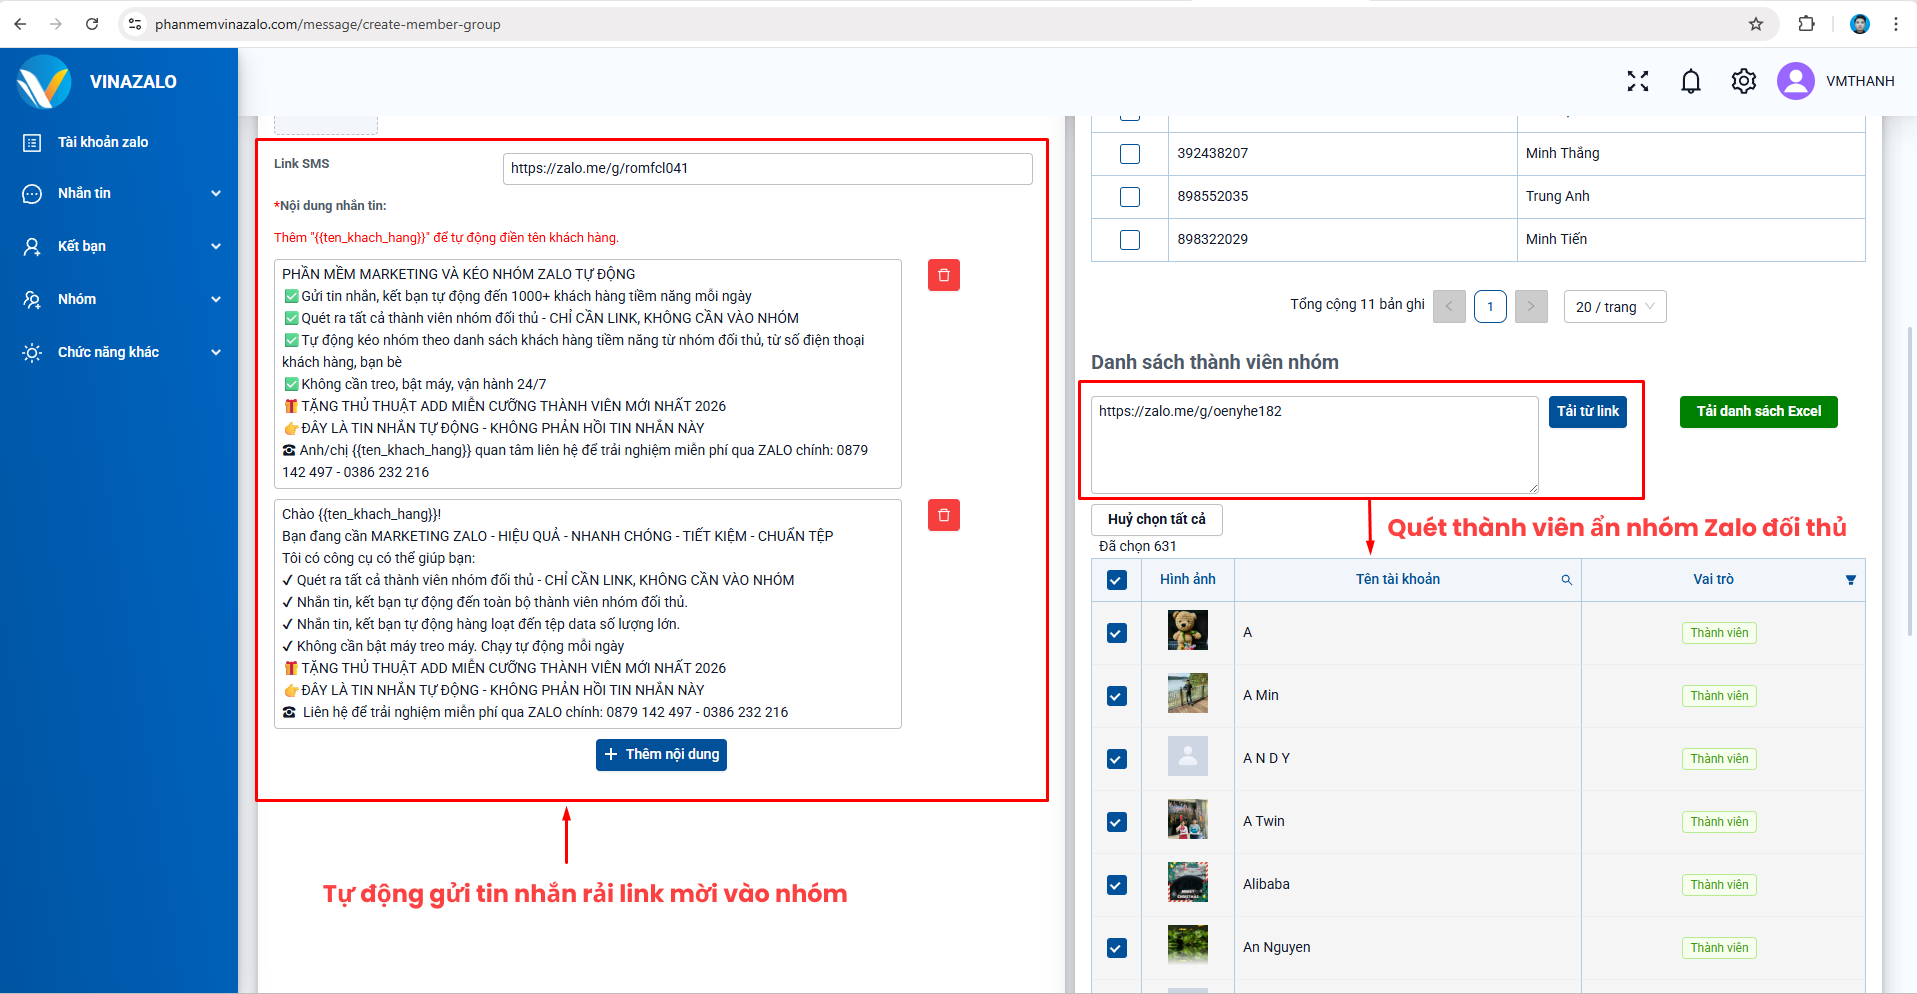Delete the first message content block
The width and height of the screenshot is (1917, 994).
943,275
